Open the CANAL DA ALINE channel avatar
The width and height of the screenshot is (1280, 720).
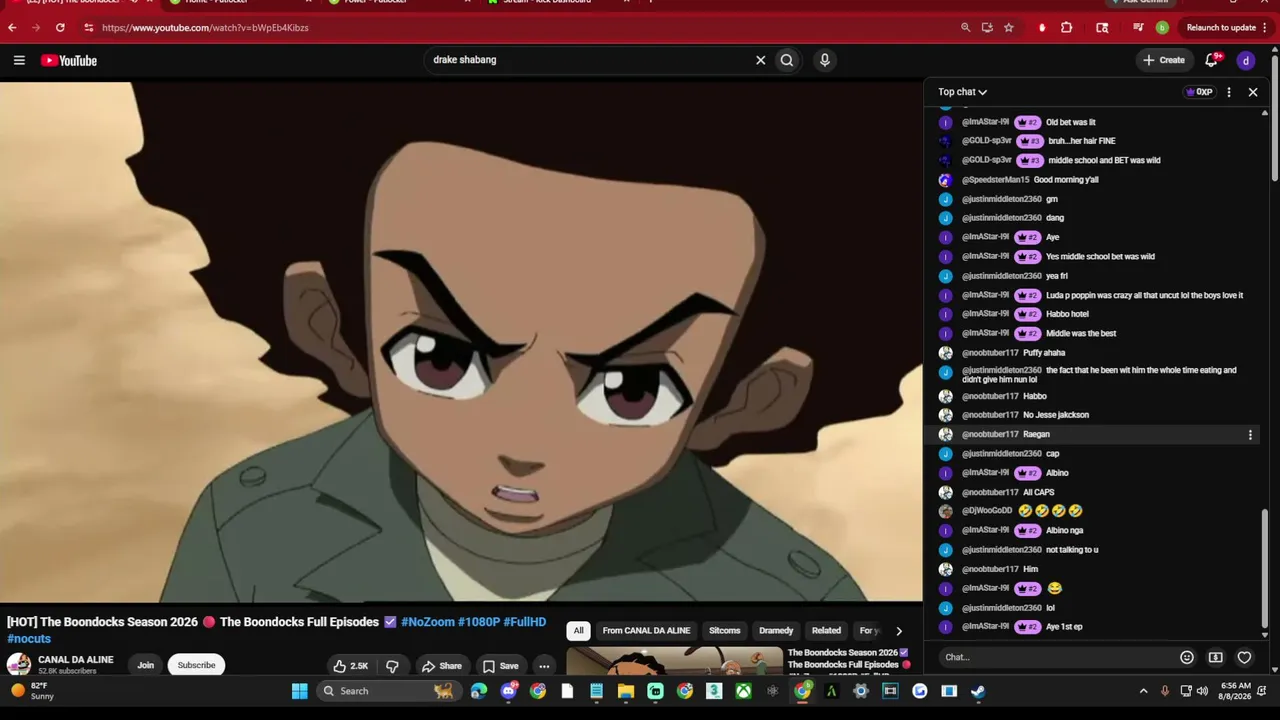point(19,665)
